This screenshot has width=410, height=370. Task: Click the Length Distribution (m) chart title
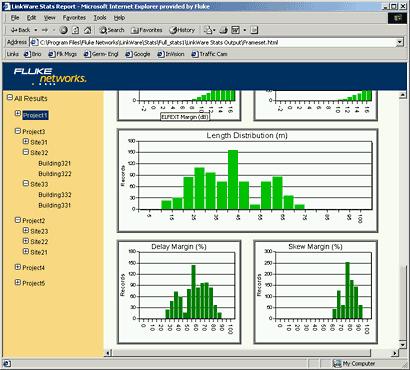coord(247,135)
